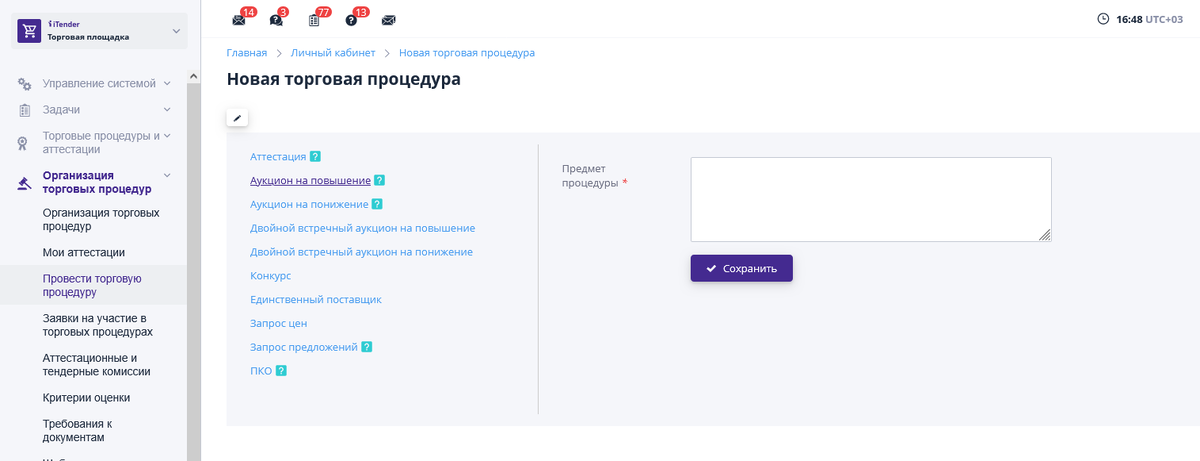Open Критерии оценки in the sidebar
This screenshot has height=461, width=1200.
(86, 398)
